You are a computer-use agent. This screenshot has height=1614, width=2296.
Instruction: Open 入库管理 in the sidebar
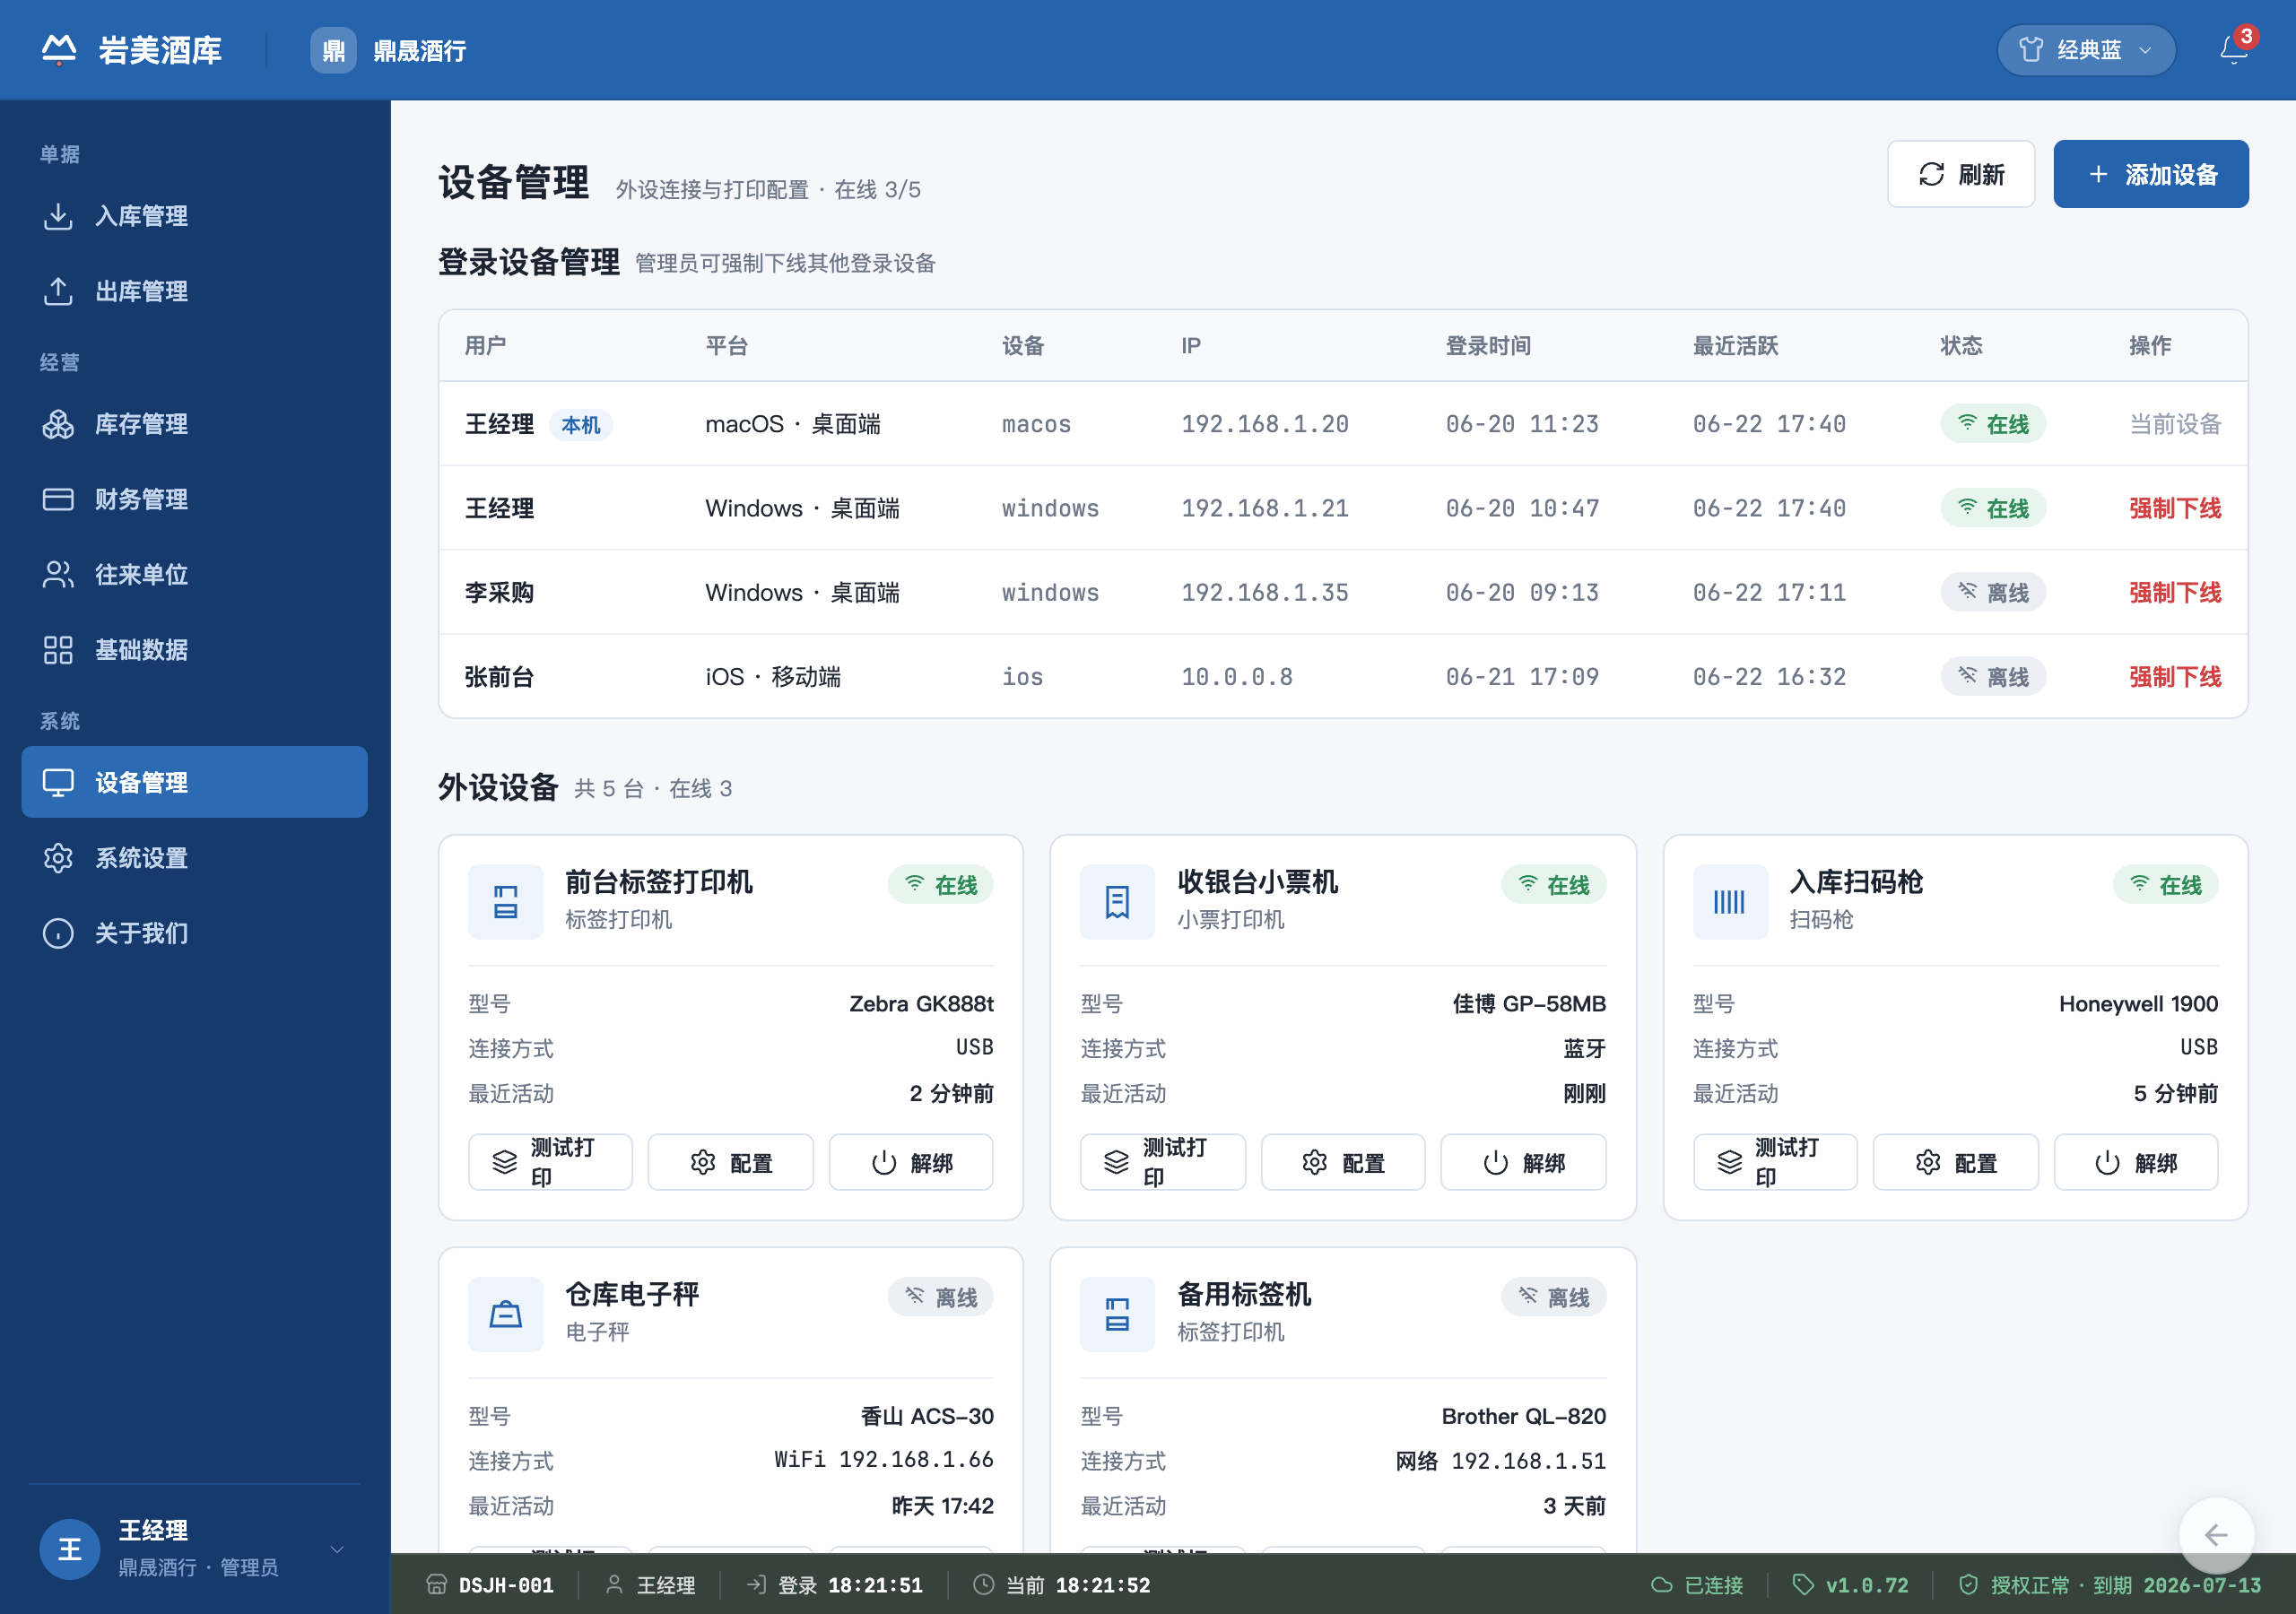[194, 216]
